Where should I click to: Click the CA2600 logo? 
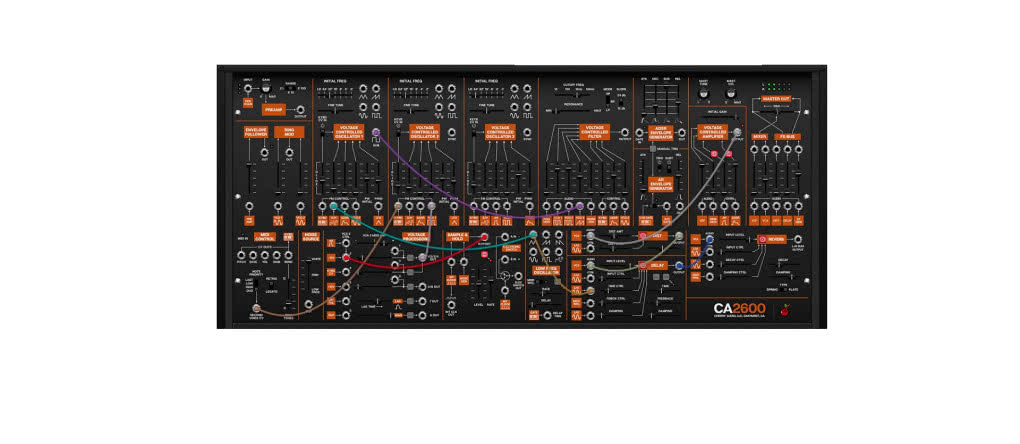740,309
